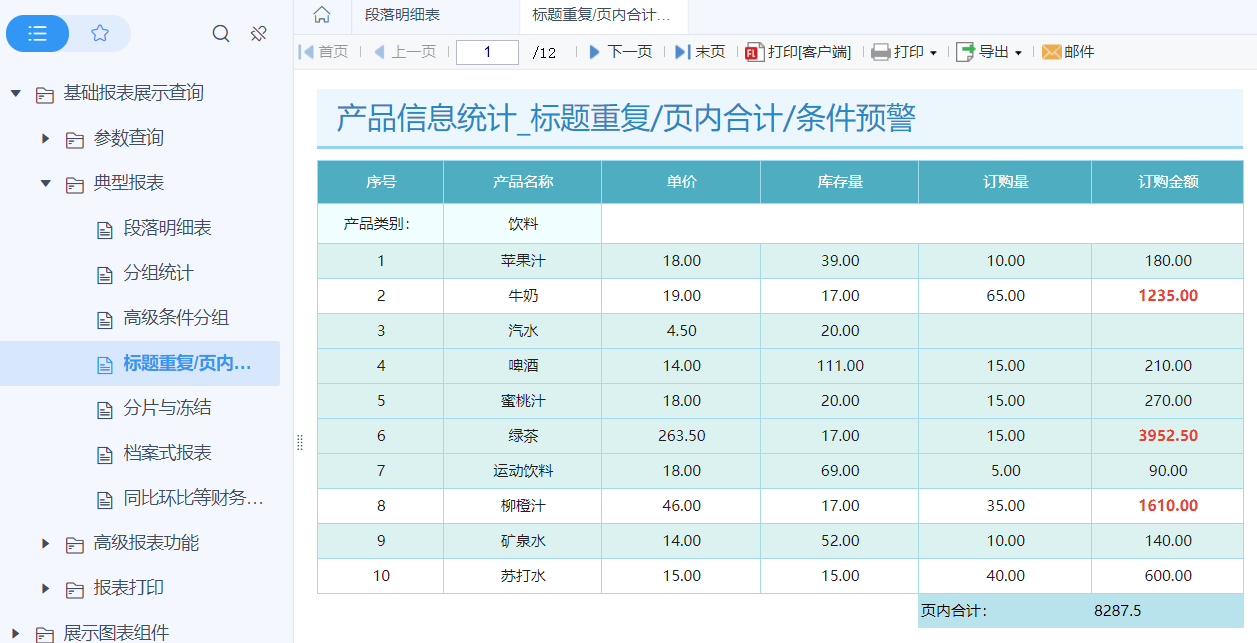Screen dimensions: 1257x643
Task: Expand the 报表打印 tree node
Action: pos(45,588)
